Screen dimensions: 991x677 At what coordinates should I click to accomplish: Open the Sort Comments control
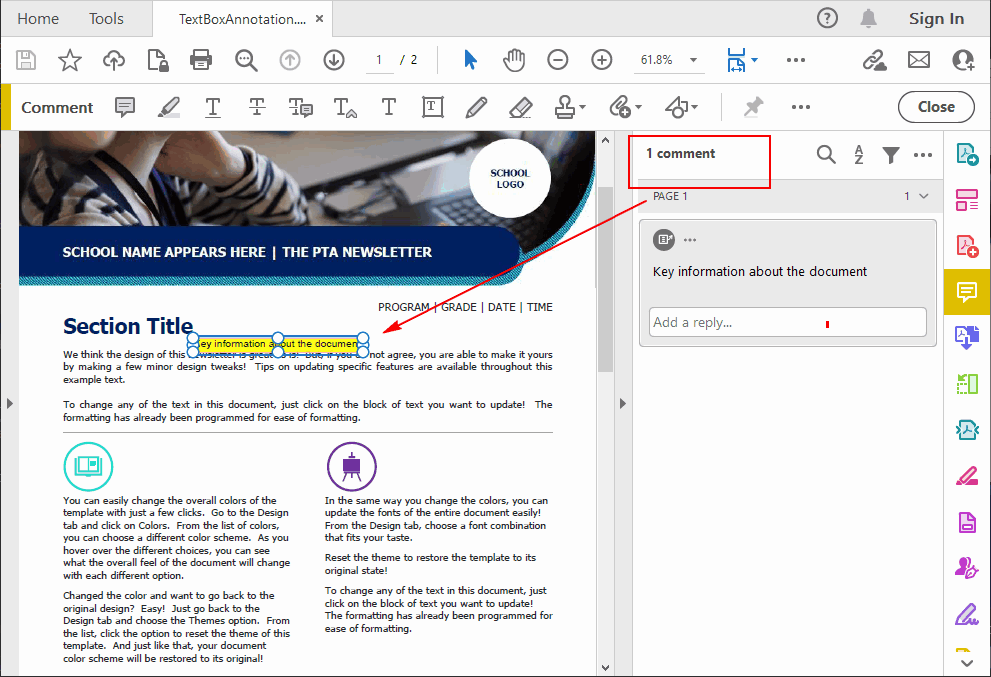tap(858, 155)
